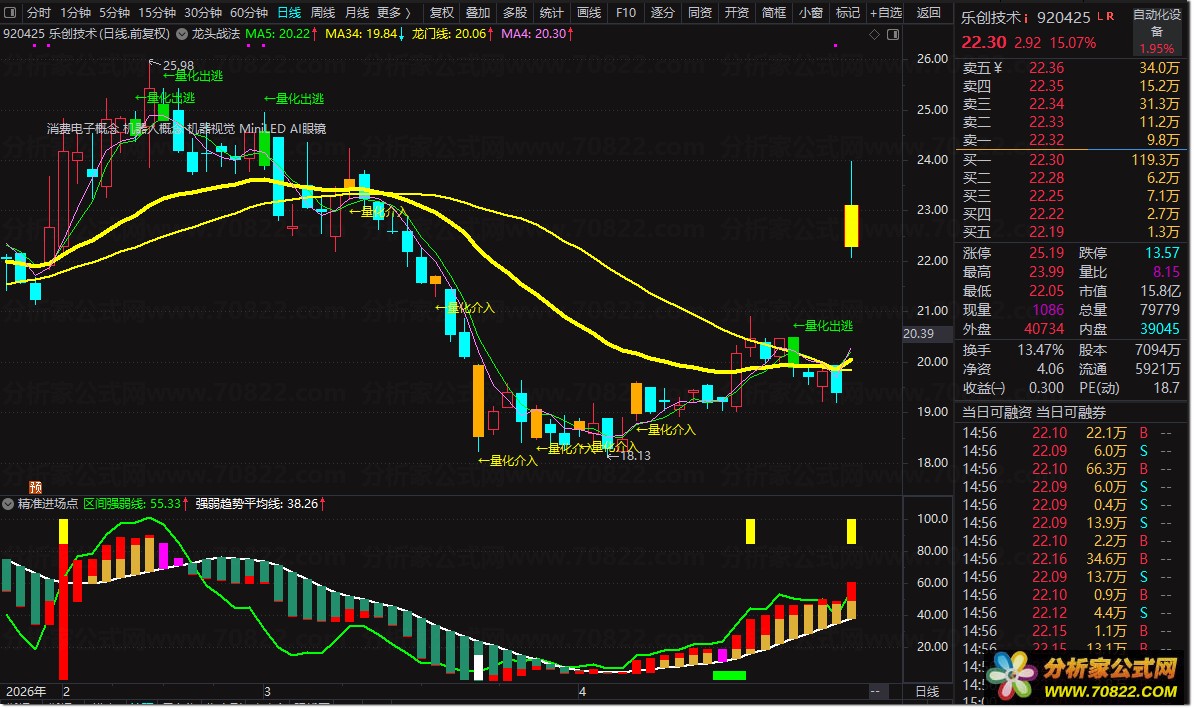1194x708 pixels.
Task: Click the diamond marker icon above the price axis
Action: 874,34
